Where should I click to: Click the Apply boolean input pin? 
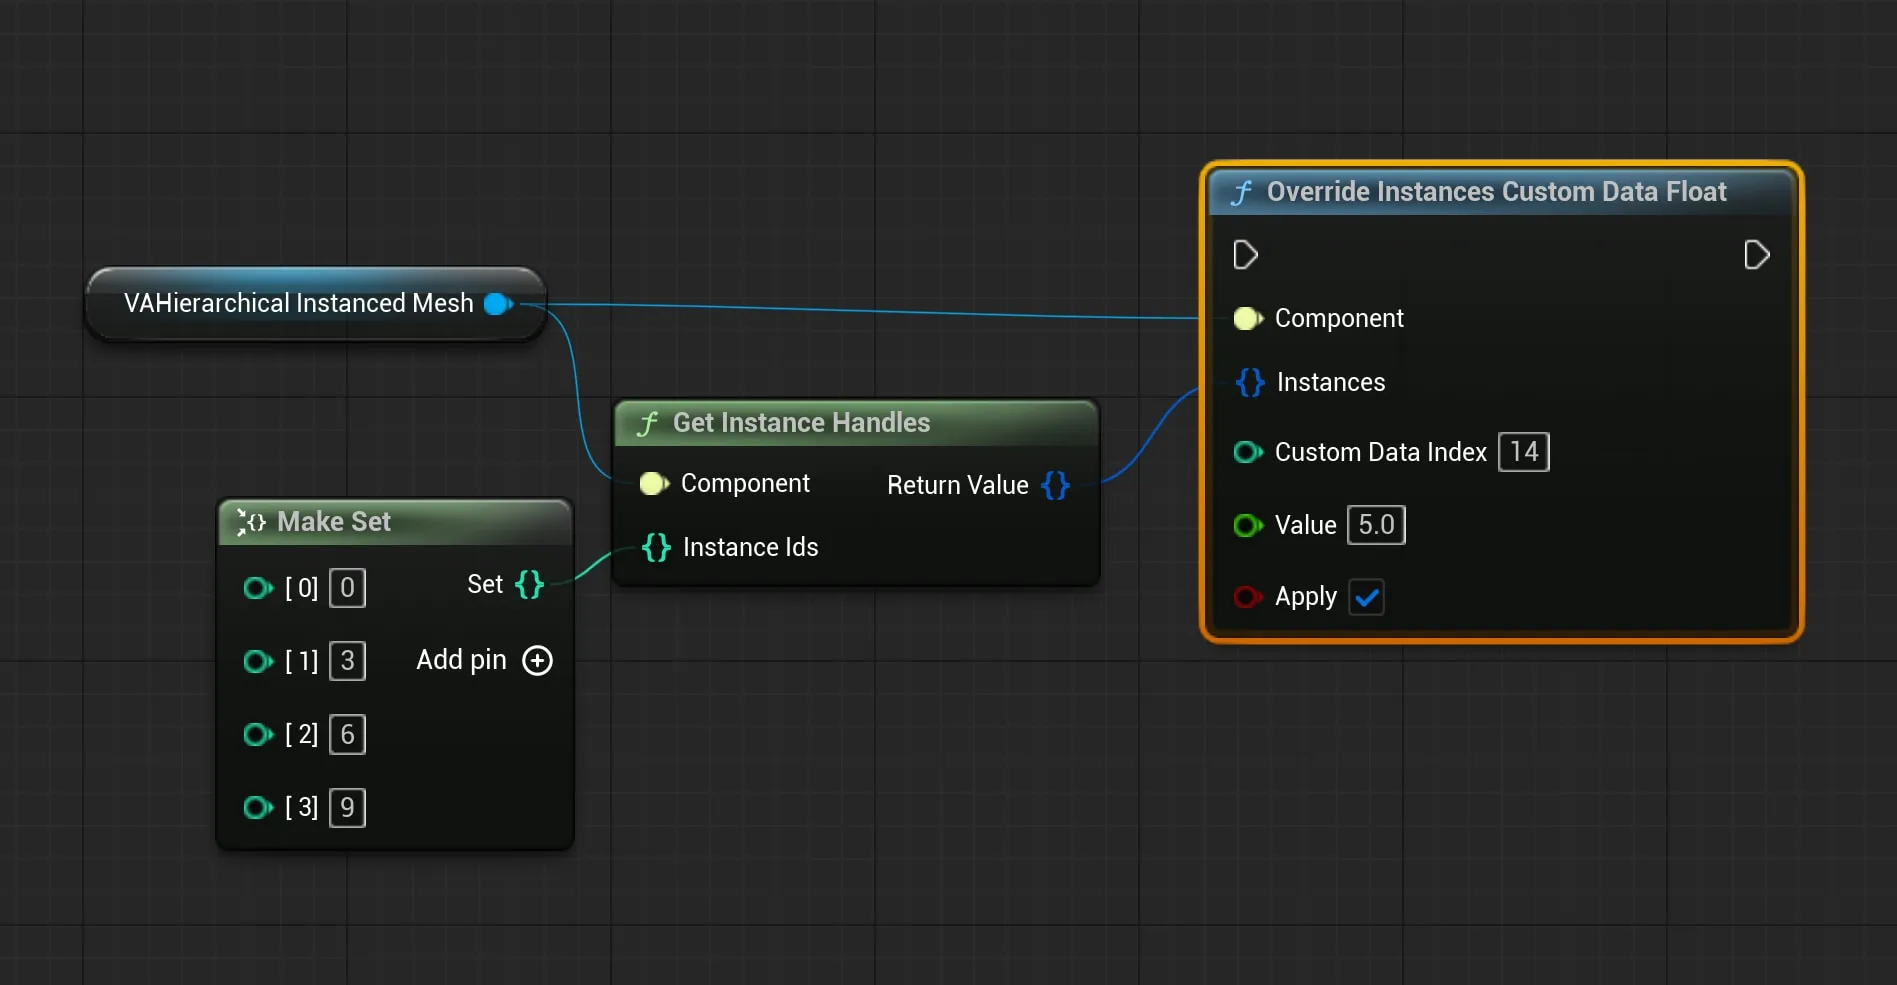[x=1248, y=597]
